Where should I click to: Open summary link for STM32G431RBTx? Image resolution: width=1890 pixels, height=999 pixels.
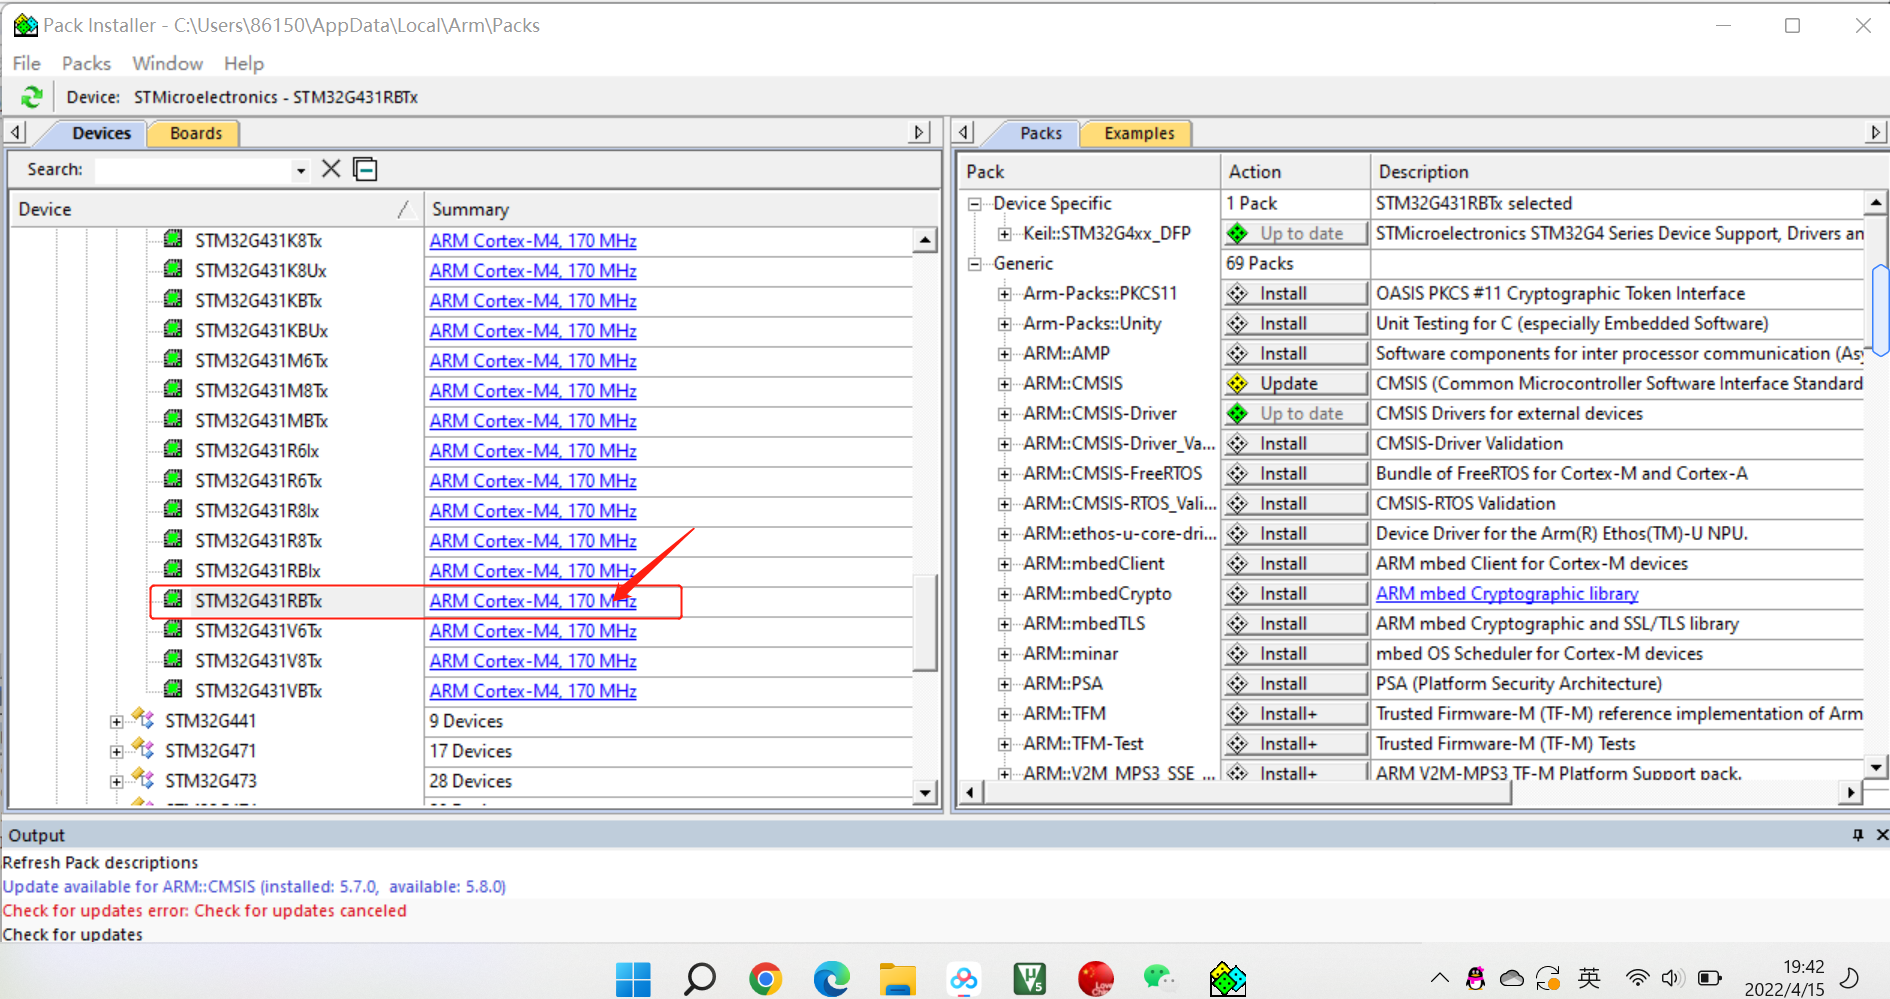[x=533, y=600]
